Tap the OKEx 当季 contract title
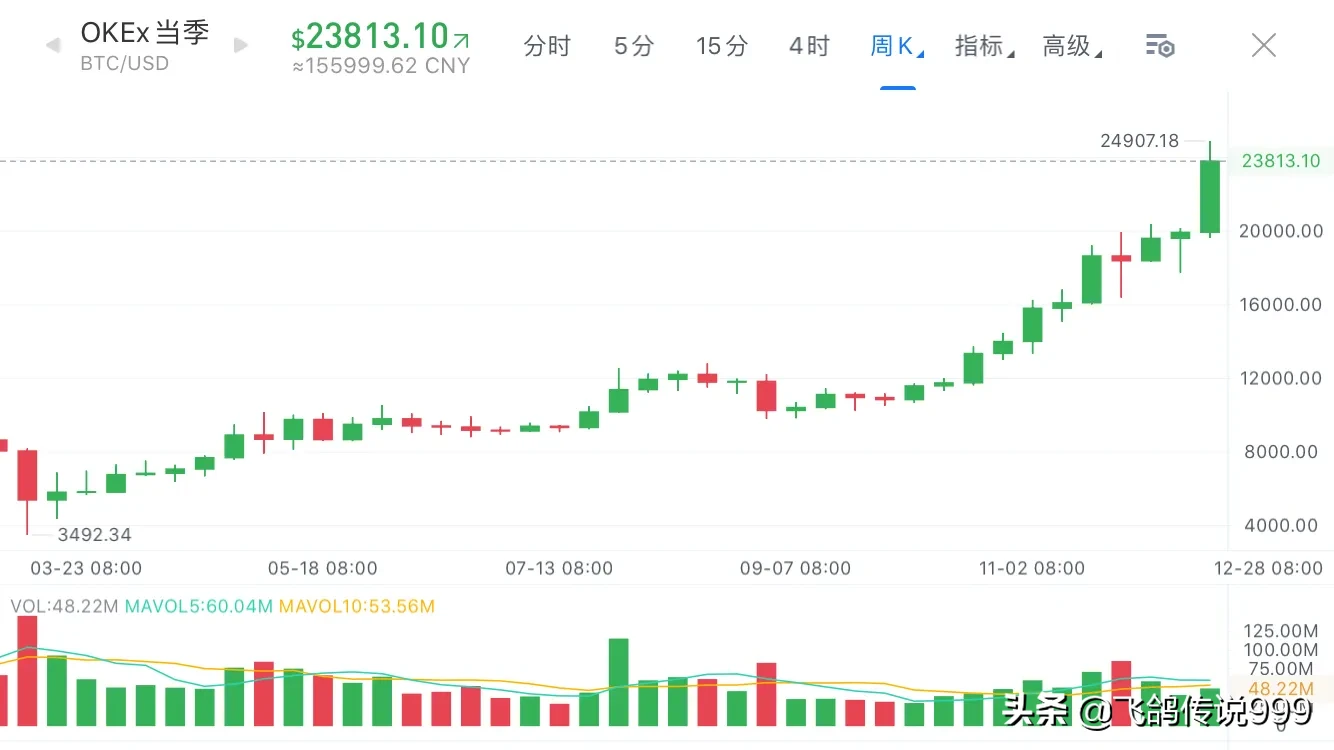This screenshot has width=1334, height=750. (145, 32)
